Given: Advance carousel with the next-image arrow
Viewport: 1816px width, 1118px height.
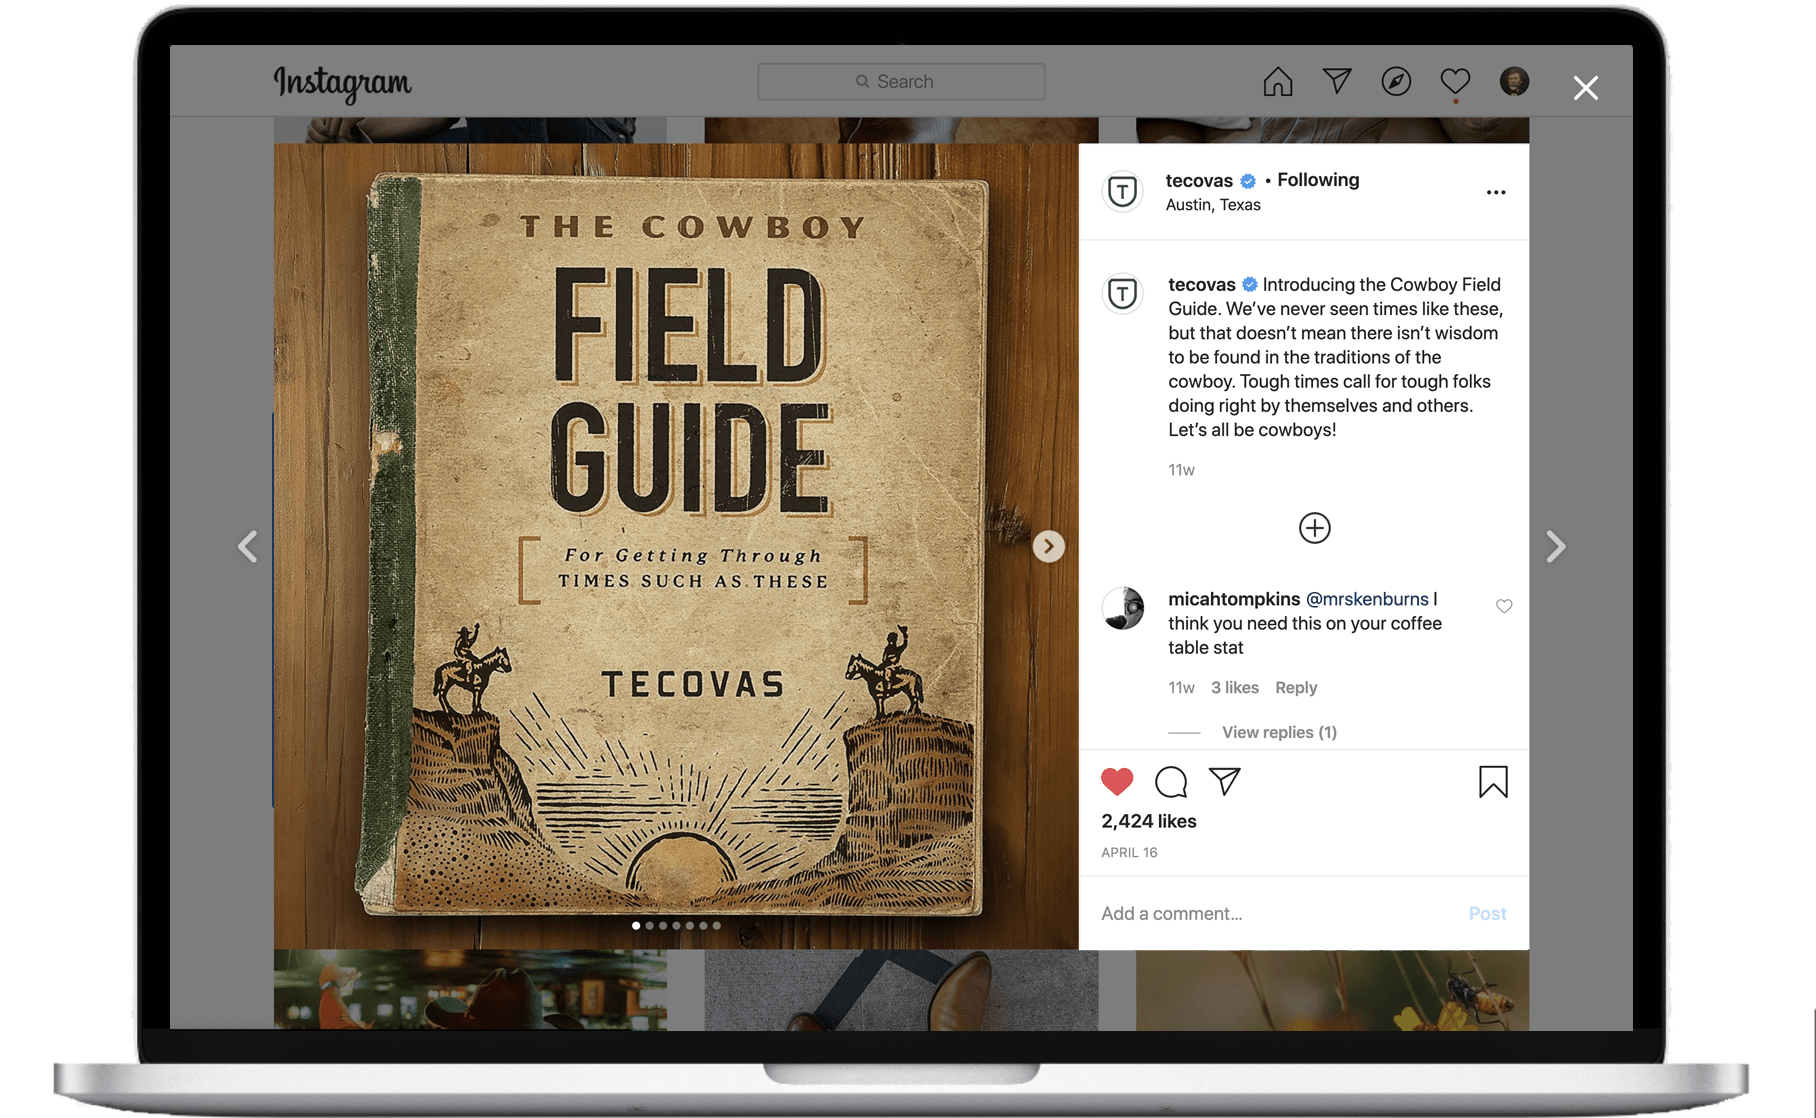Looking at the screenshot, I should pos(1048,546).
